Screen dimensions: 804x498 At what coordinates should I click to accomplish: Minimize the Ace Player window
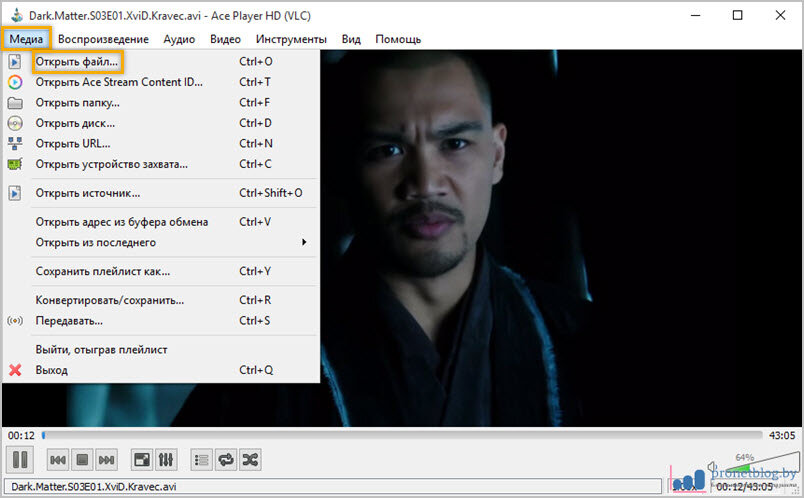pyautogui.click(x=695, y=15)
